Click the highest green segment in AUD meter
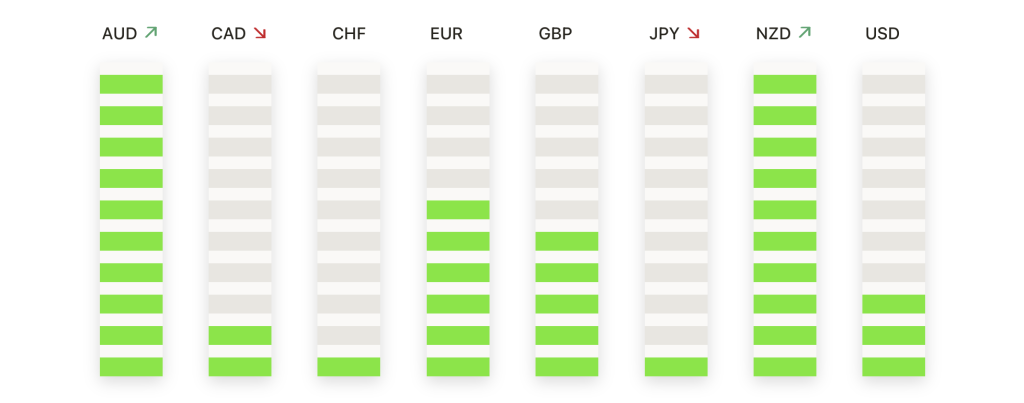 [x=131, y=84]
